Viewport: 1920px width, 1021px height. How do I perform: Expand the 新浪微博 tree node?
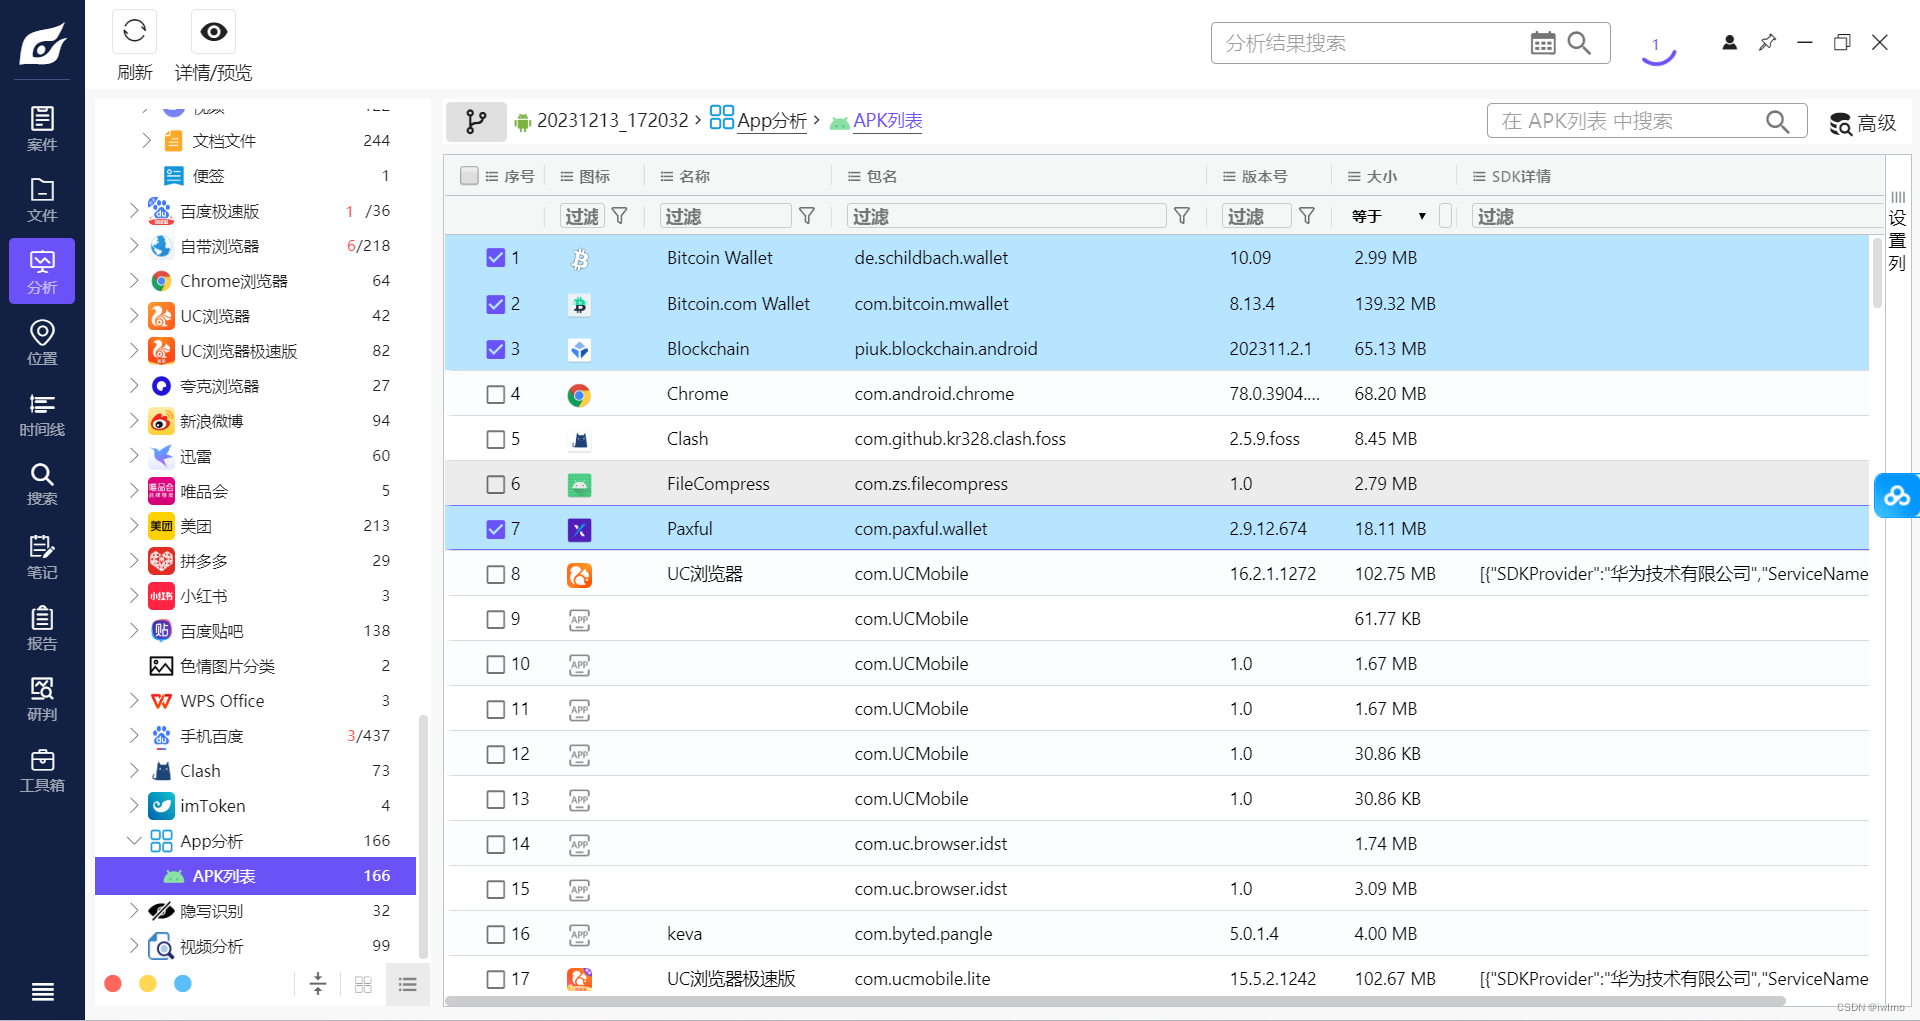(x=134, y=421)
